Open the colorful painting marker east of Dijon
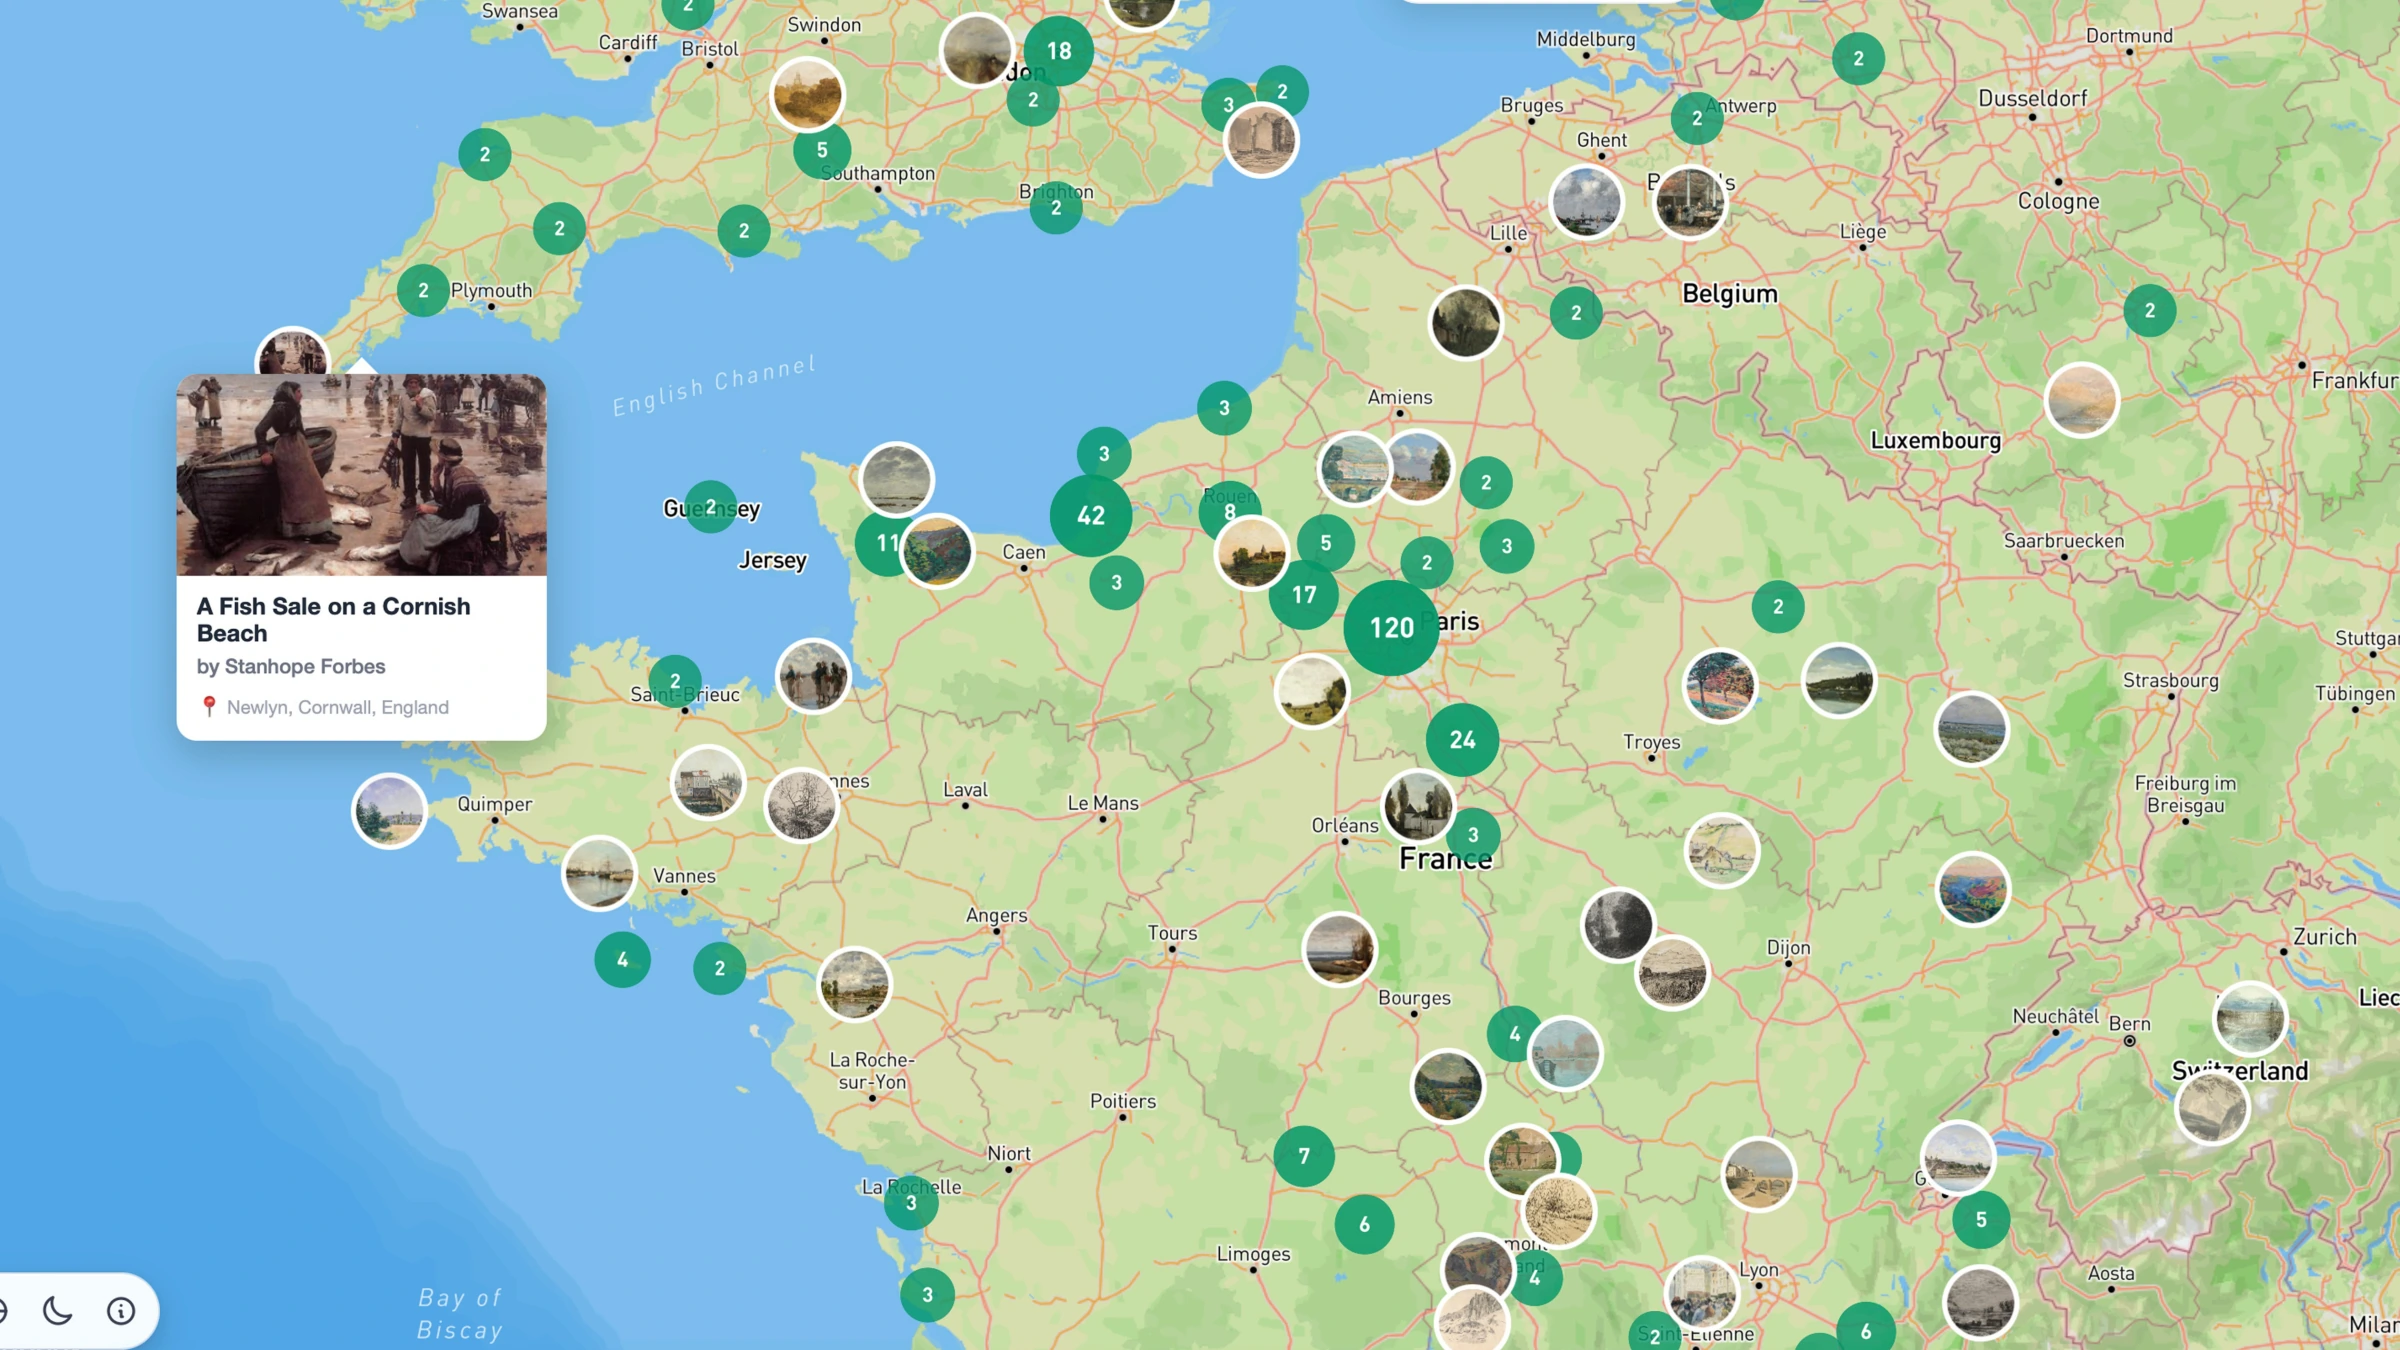The width and height of the screenshot is (2400, 1350). coord(1972,889)
